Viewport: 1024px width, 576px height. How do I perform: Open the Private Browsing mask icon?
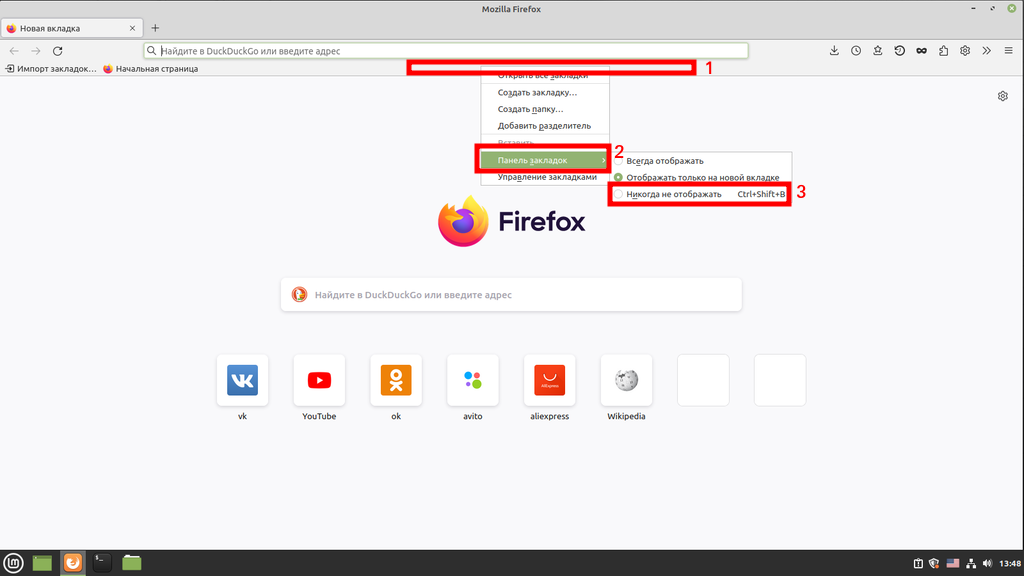click(x=921, y=51)
